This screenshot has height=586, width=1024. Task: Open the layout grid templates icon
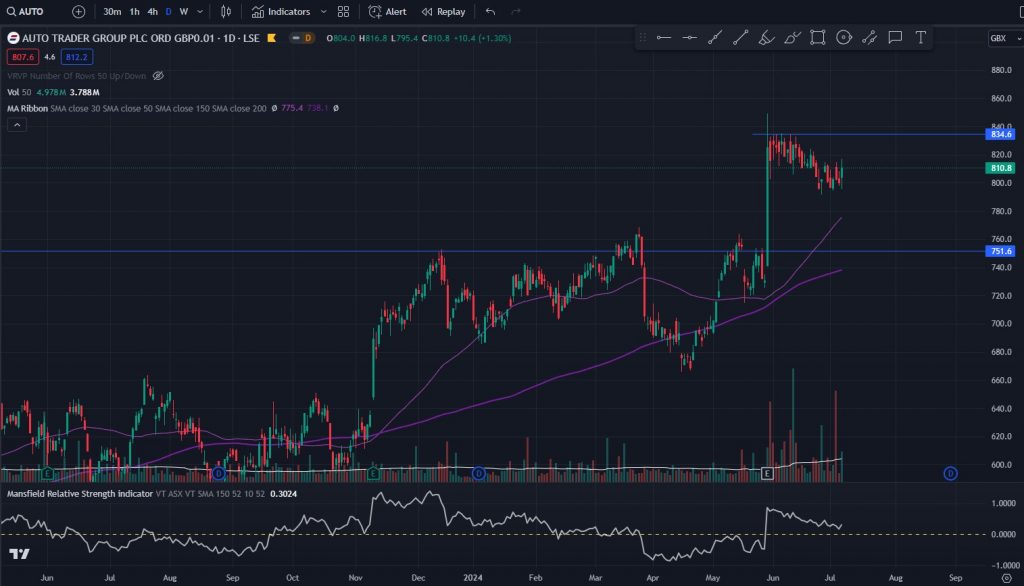coord(344,12)
